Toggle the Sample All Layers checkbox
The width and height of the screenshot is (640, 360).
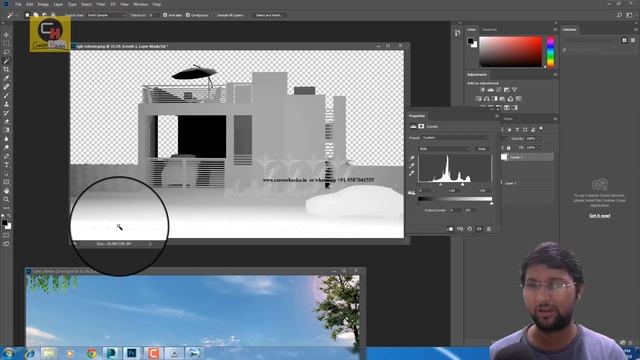tap(214, 15)
